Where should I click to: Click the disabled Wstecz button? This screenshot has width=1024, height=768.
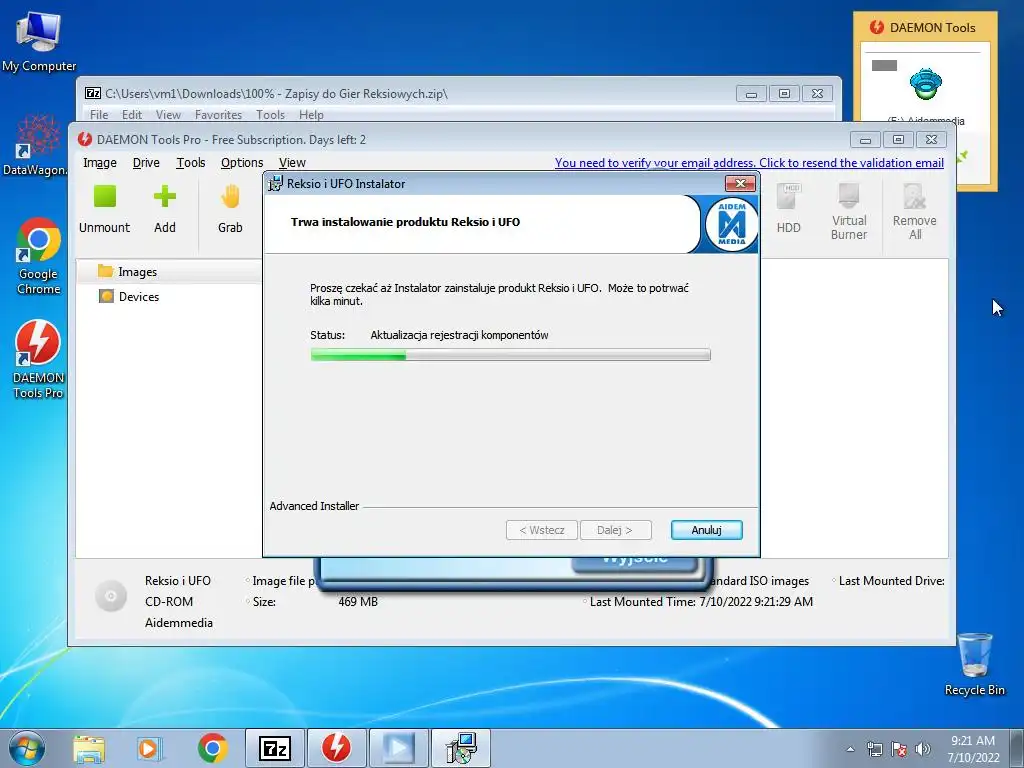pyautogui.click(x=541, y=530)
